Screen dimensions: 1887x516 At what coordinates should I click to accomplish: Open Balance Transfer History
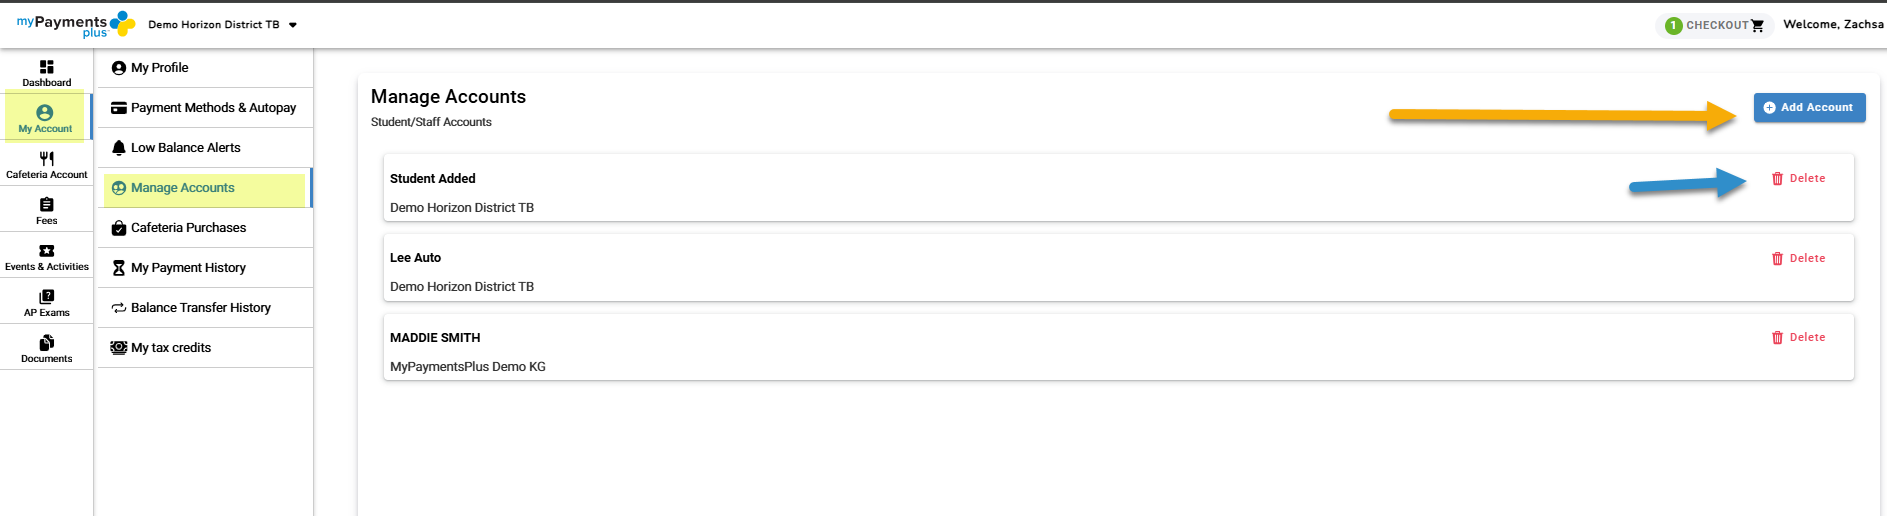tap(200, 308)
